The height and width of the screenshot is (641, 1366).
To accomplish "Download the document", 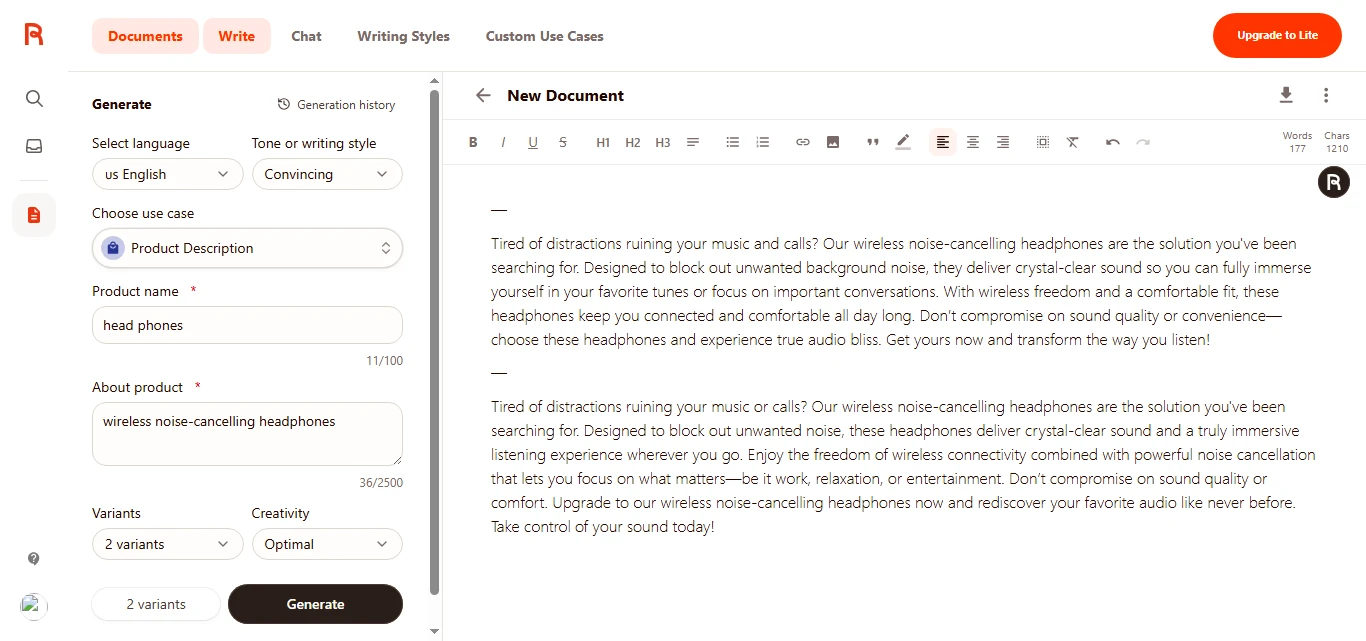I will coord(1286,95).
